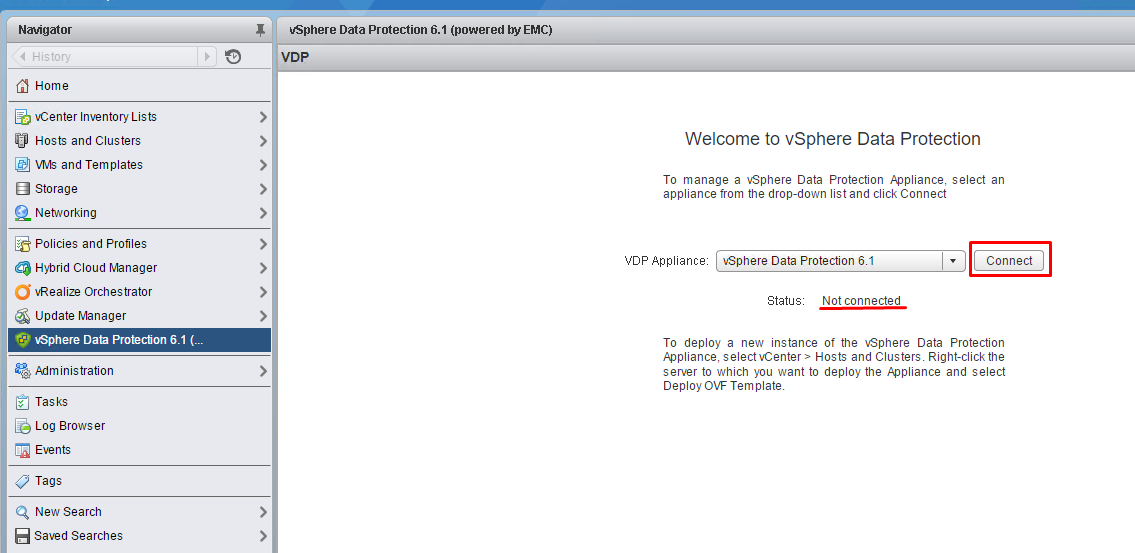Viewport: 1135px width, 553px height.
Task: Click the vSphere Data Protection shield icon
Action: (x=22, y=339)
